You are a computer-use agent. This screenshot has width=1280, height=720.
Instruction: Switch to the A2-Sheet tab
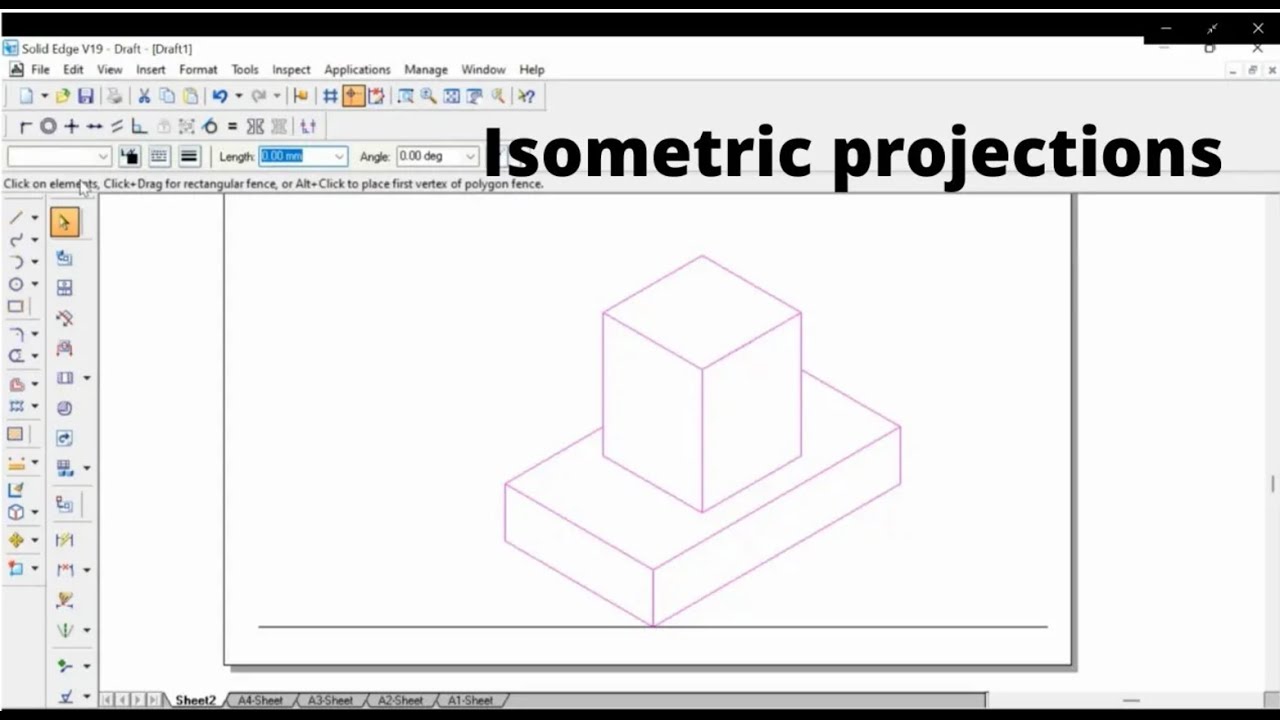(x=400, y=700)
